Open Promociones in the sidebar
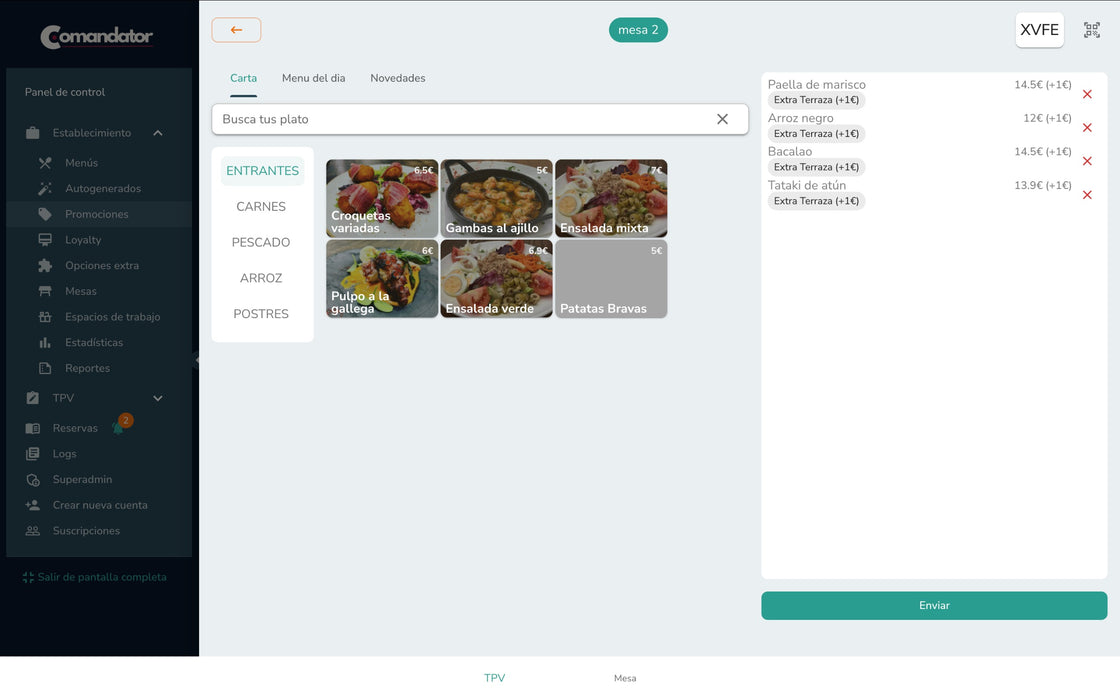Viewport: 1120px width, 700px height. (99, 214)
